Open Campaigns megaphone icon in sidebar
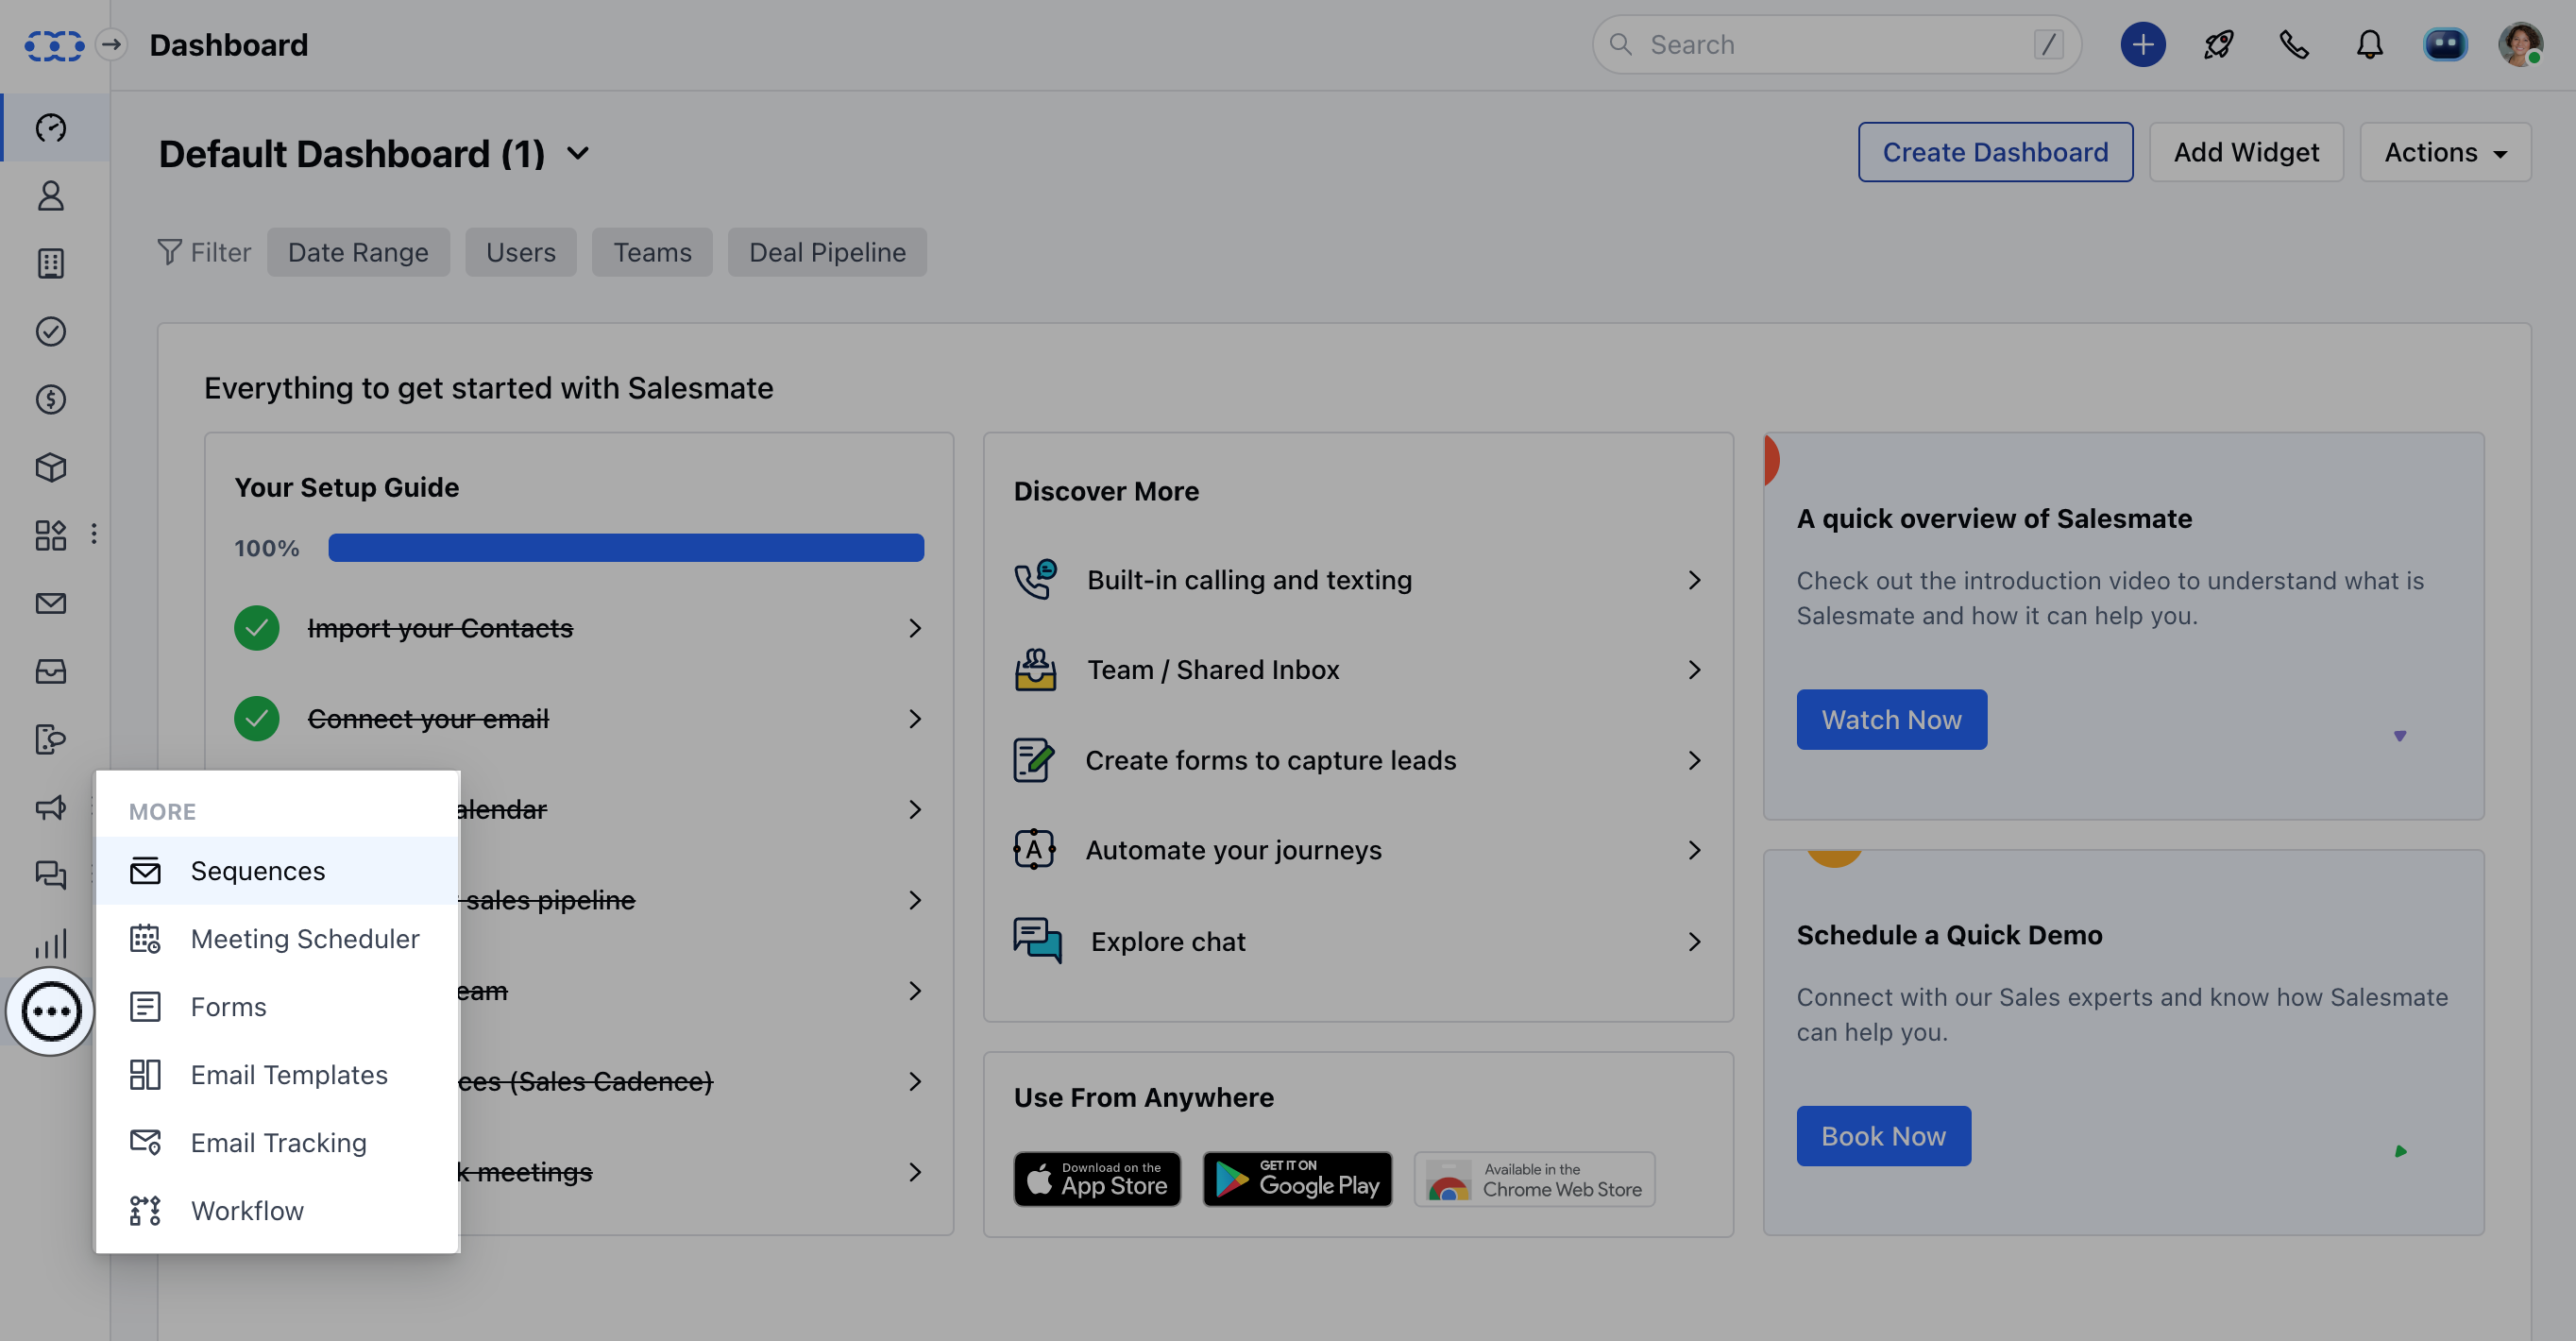This screenshot has width=2576, height=1341. (x=51, y=807)
